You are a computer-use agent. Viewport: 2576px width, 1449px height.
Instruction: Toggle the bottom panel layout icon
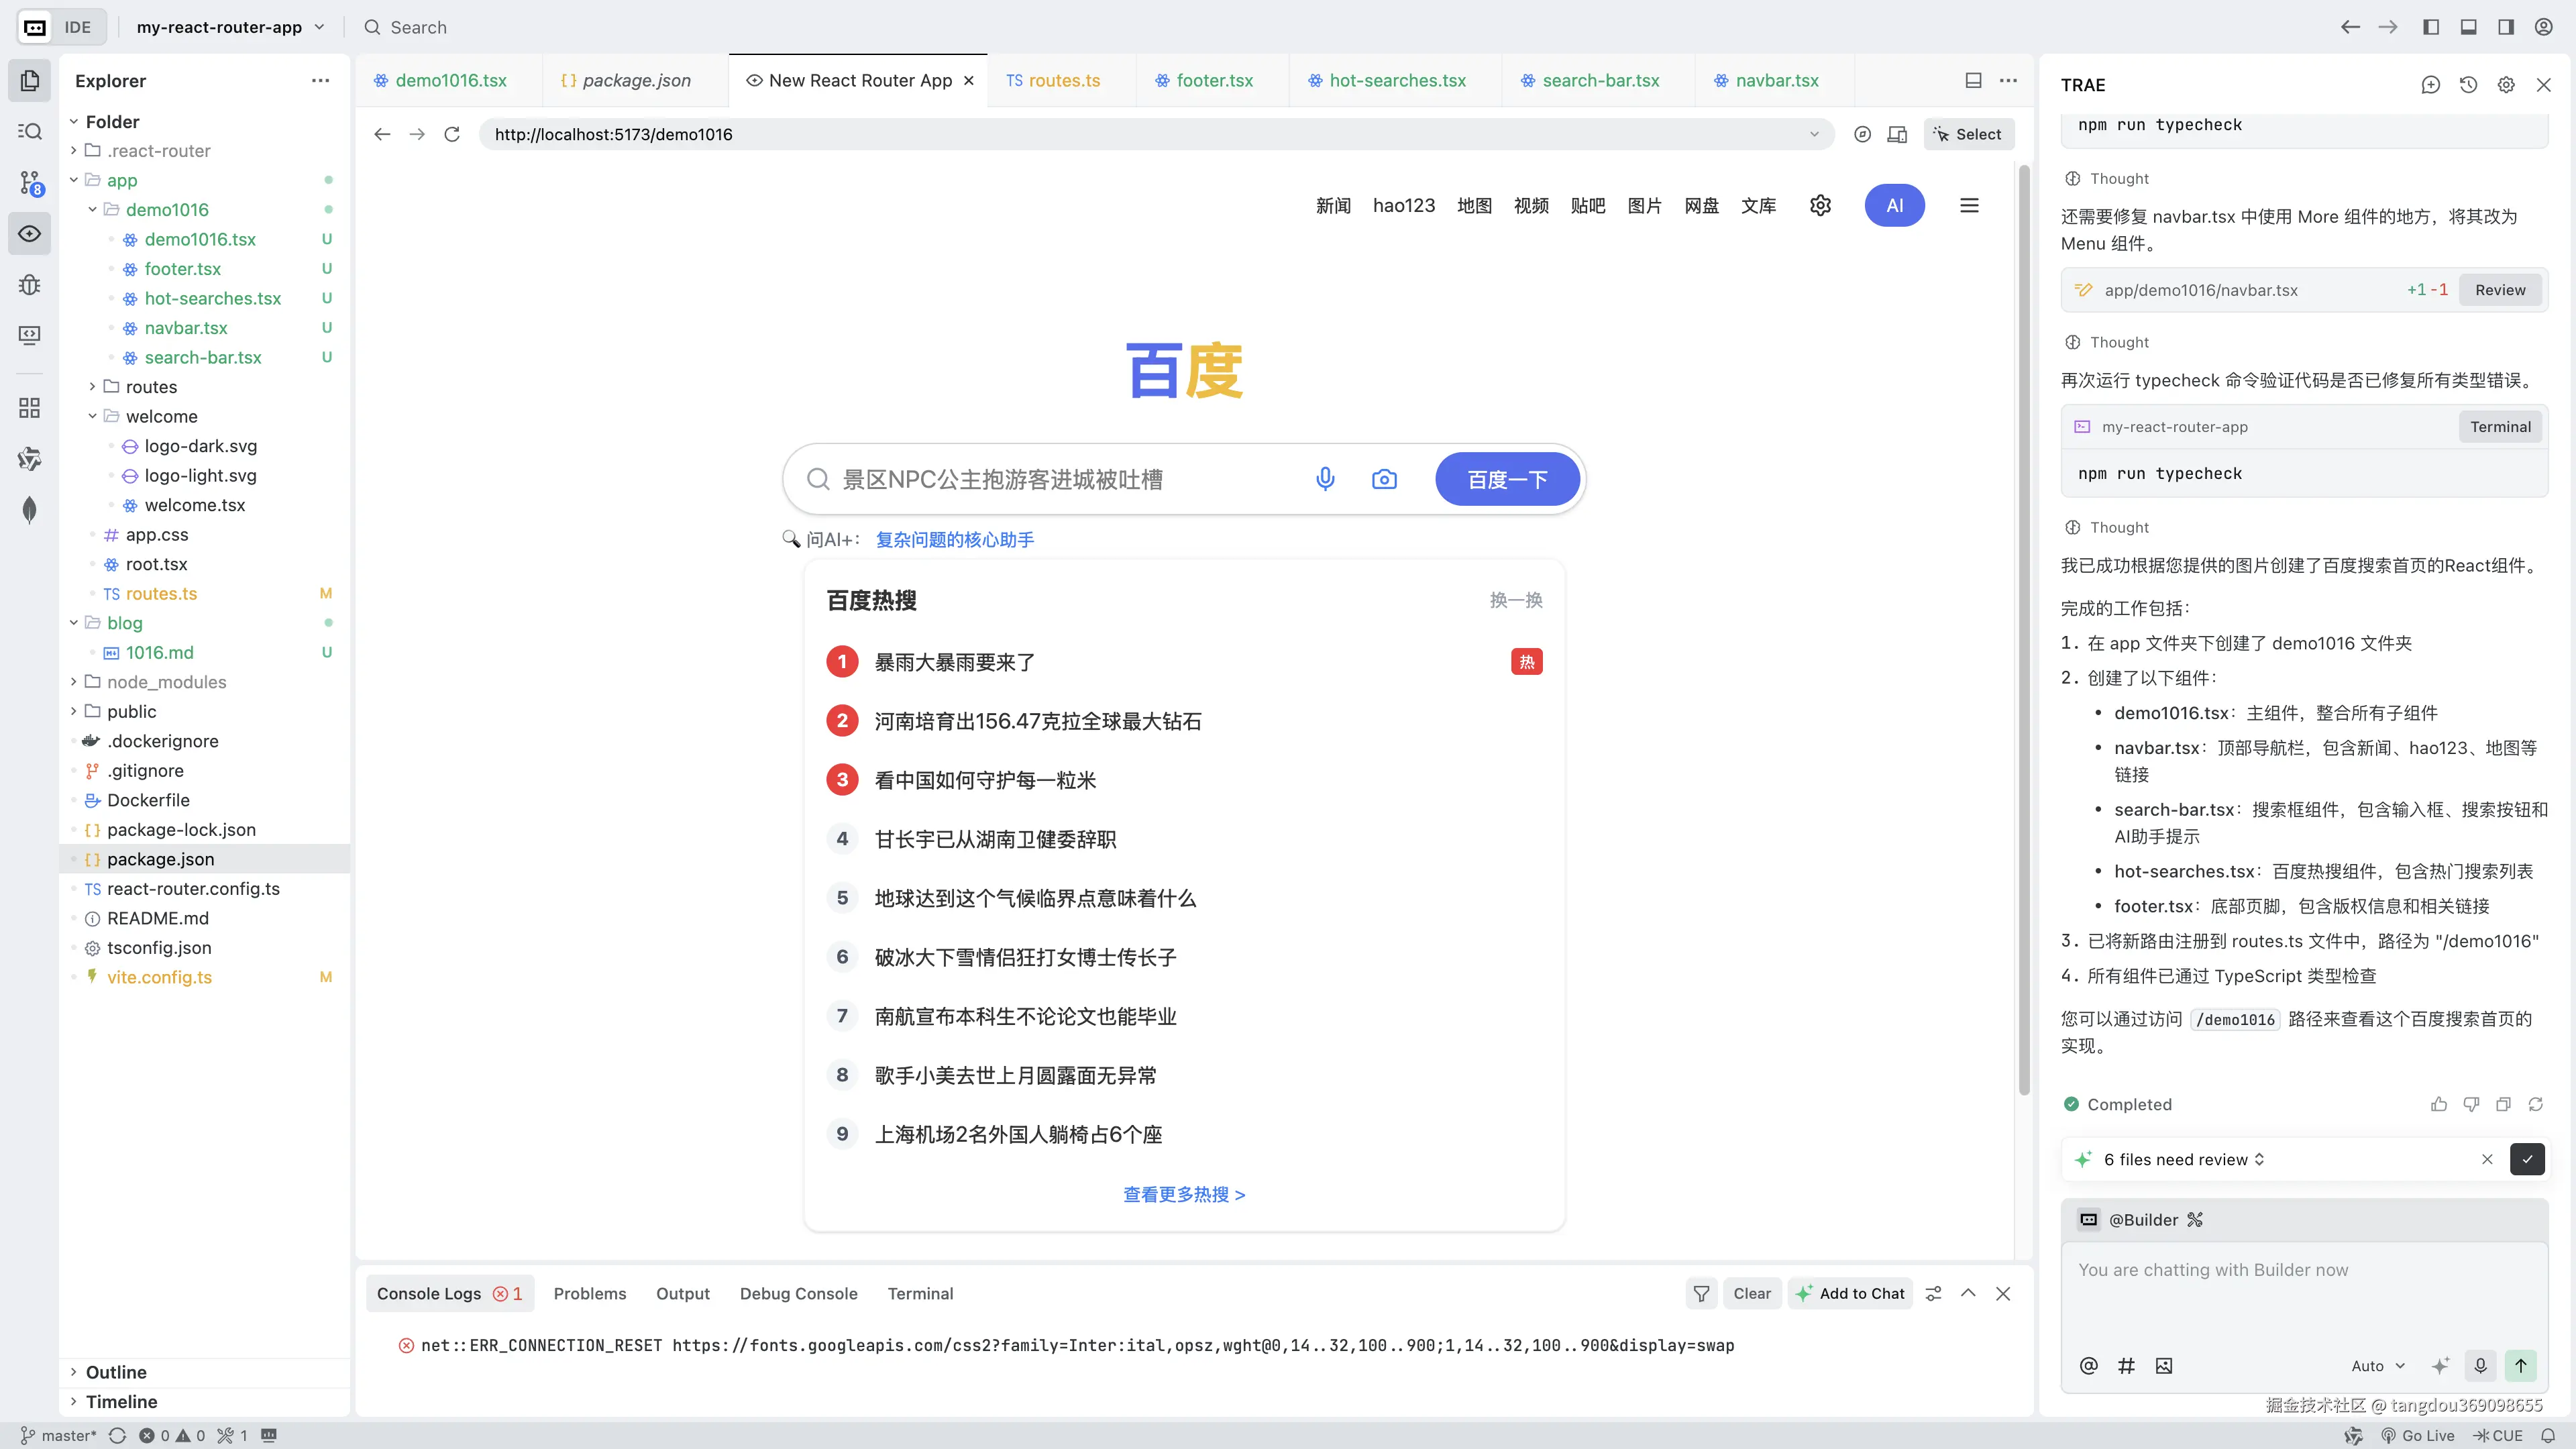[x=2468, y=27]
